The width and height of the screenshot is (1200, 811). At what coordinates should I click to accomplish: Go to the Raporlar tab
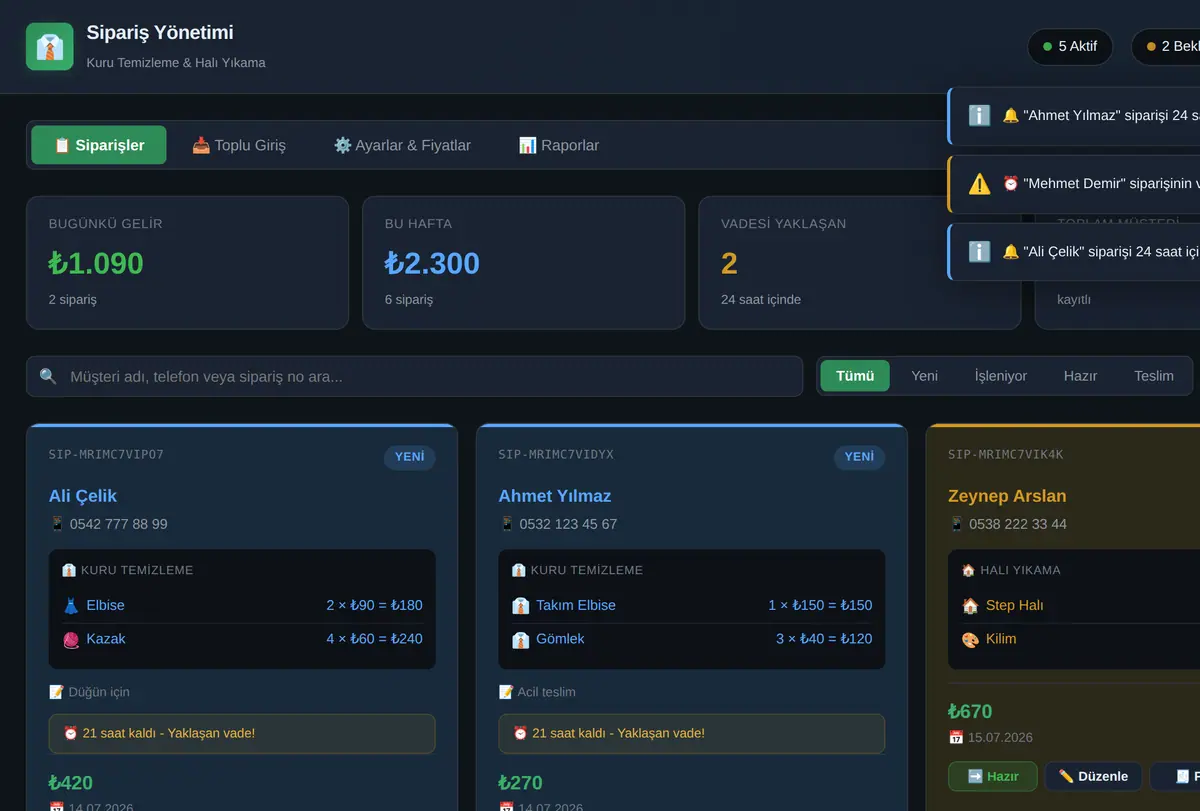coord(559,145)
